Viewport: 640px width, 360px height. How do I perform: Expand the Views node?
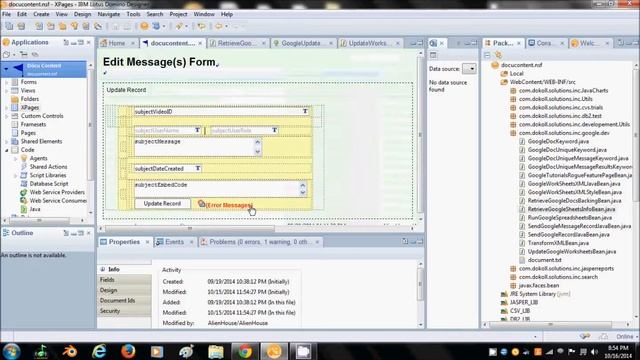pyautogui.click(x=7, y=91)
